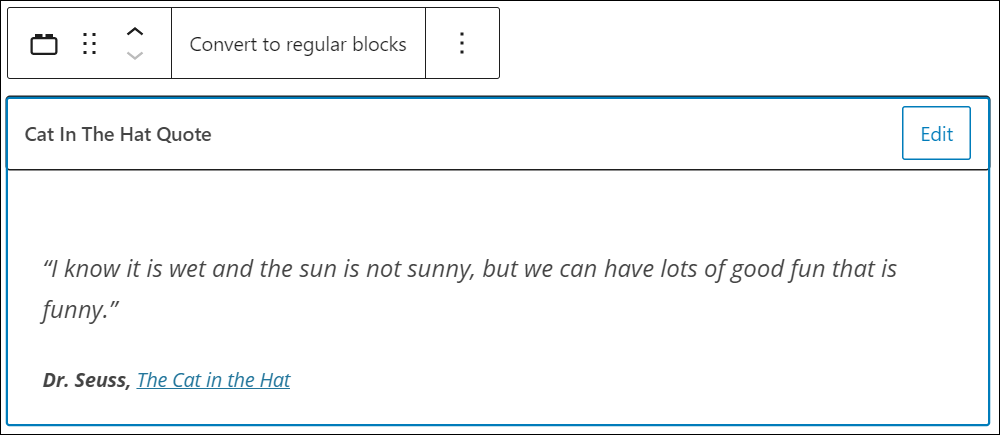Click the Edit button for the reusable block
The height and width of the screenshot is (435, 1000).
point(936,133)
